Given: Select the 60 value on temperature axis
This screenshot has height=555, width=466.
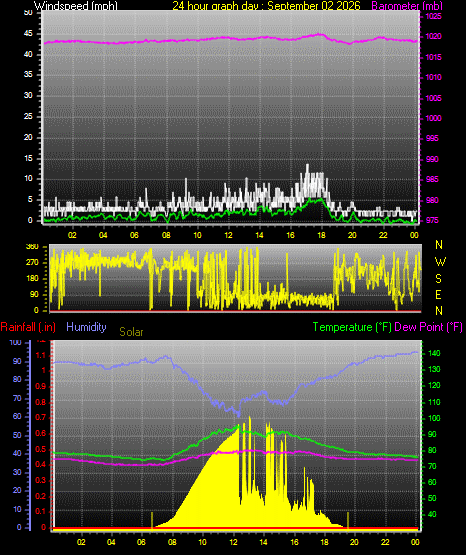Looking at the screenshot, I should tap(432, 482).
